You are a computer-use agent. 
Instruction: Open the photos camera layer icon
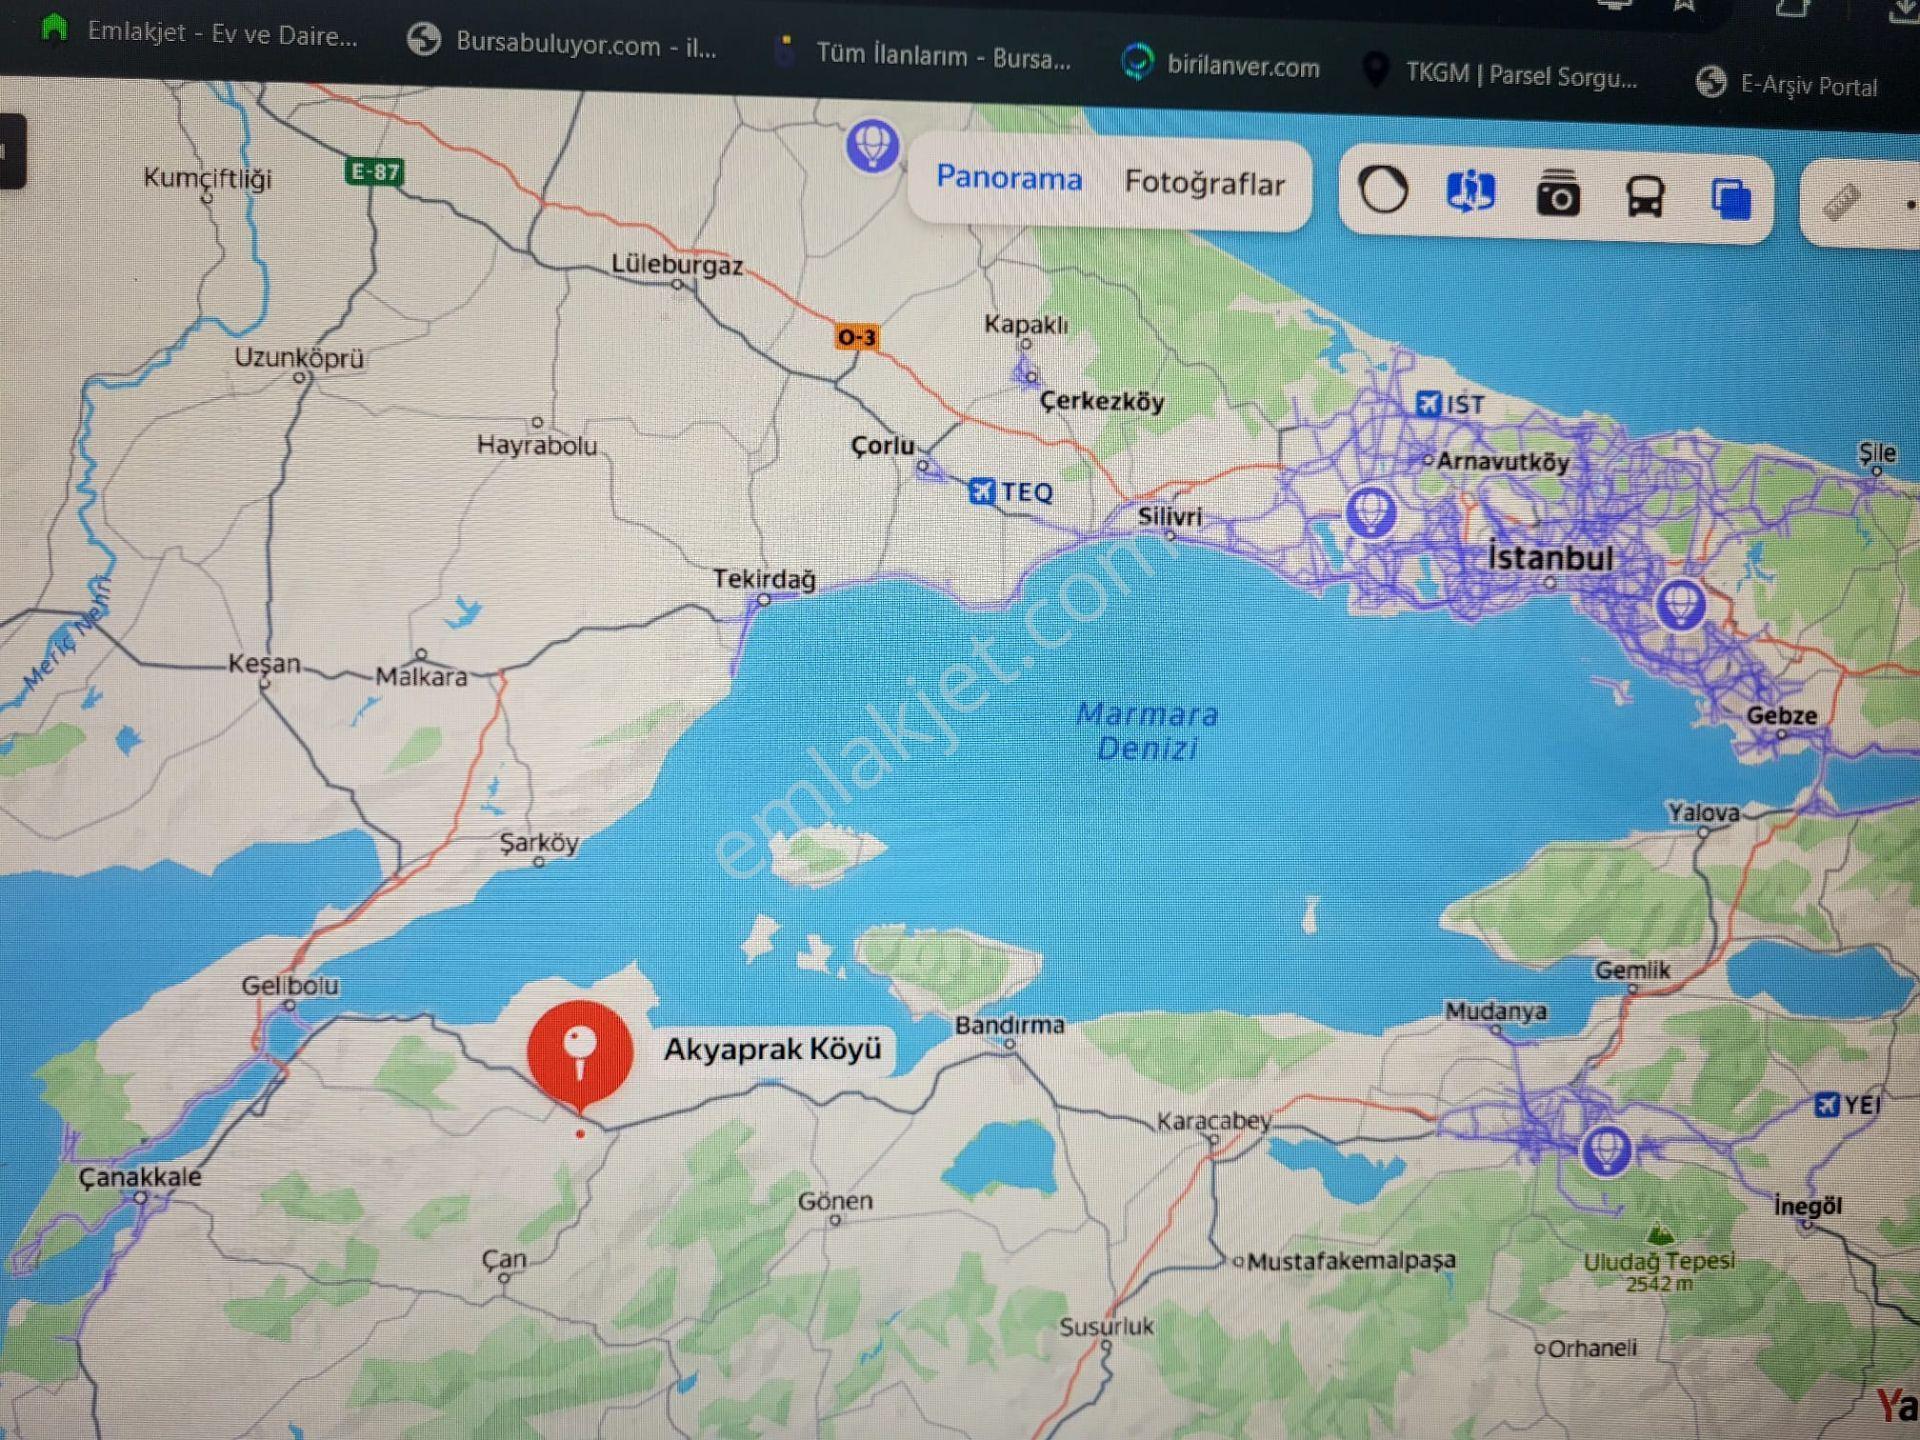click(x=1558, y=193)
